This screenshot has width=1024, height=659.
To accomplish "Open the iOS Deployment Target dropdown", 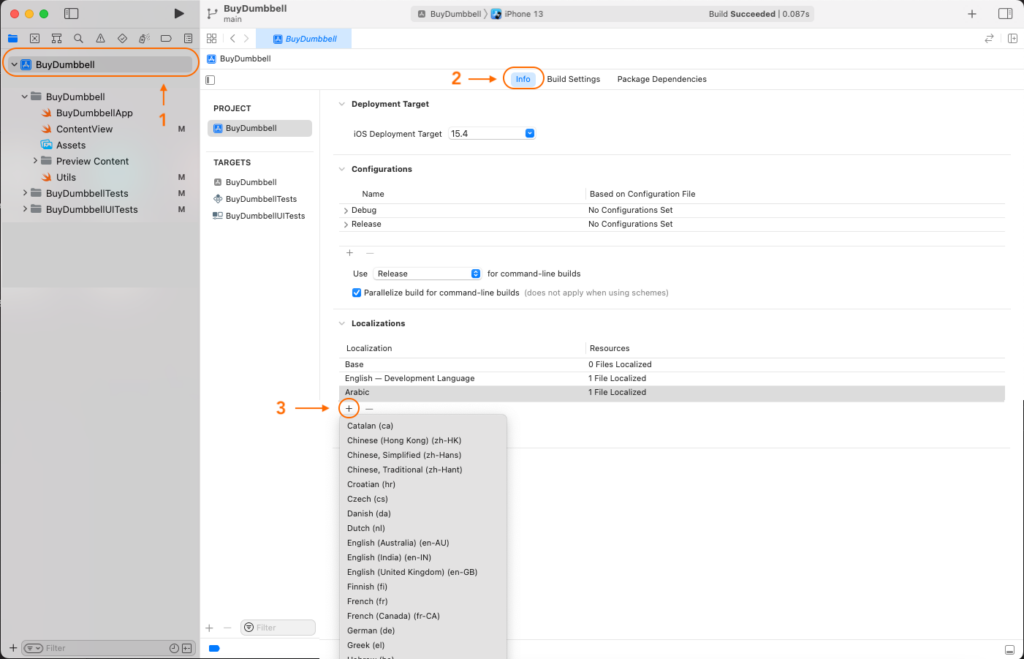I will pos(492,133).
